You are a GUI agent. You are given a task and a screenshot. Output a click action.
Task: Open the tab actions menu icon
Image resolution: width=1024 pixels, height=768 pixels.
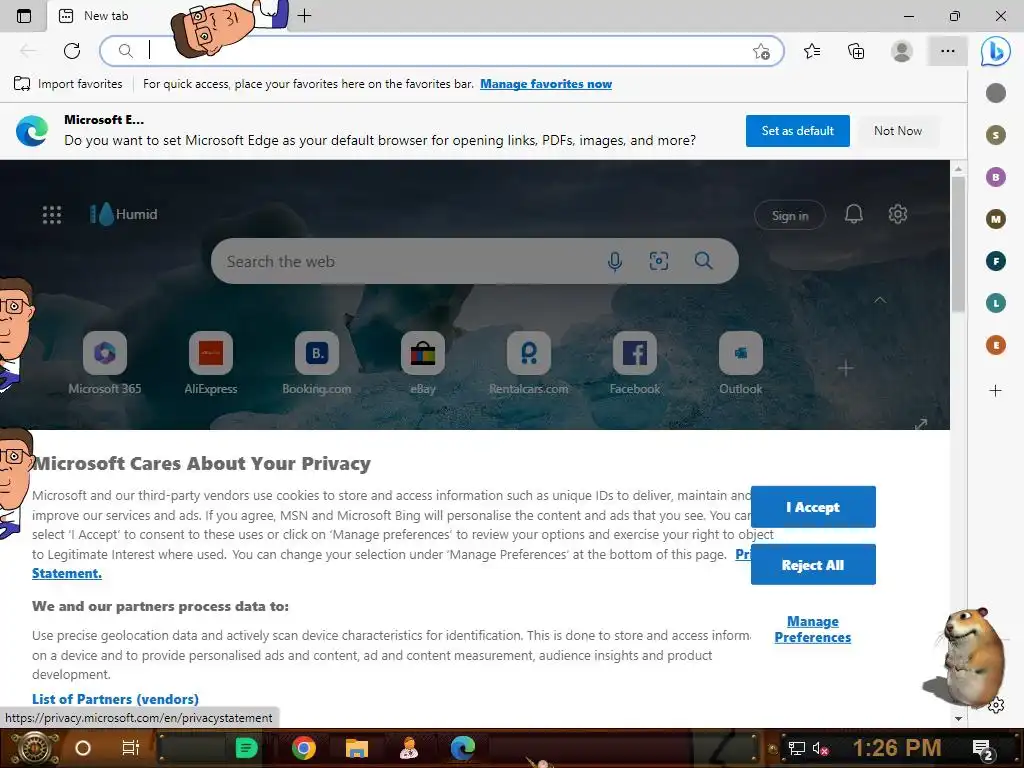coord(24,16)
